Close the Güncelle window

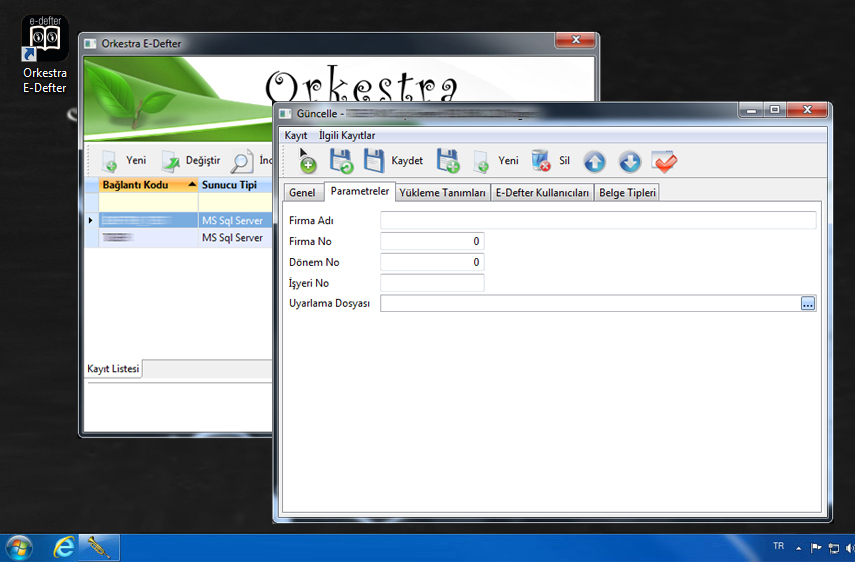[808, 110]
